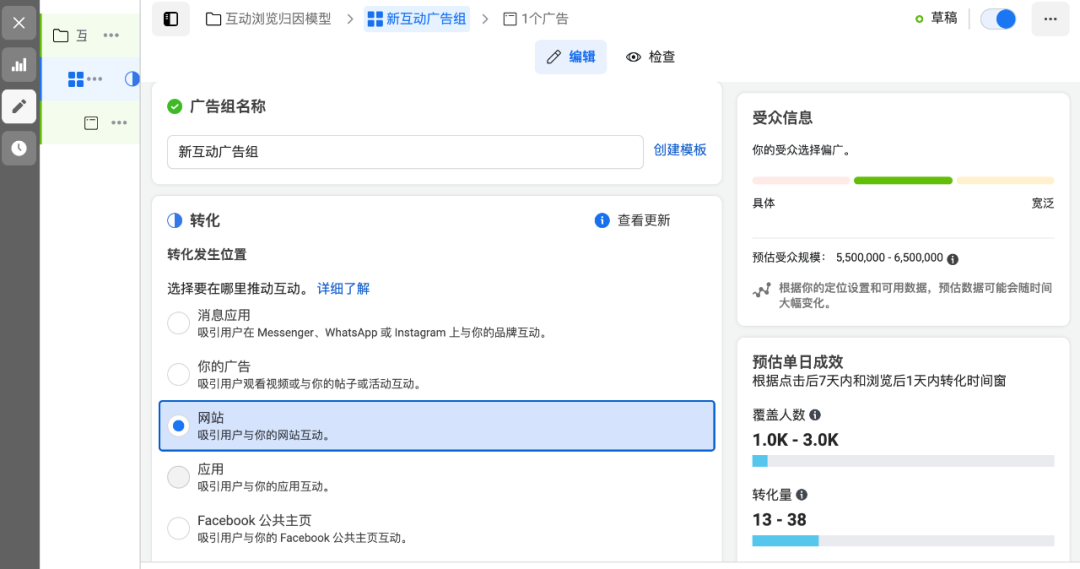
Task: Close the editor with the X icon
Action: 19,22
